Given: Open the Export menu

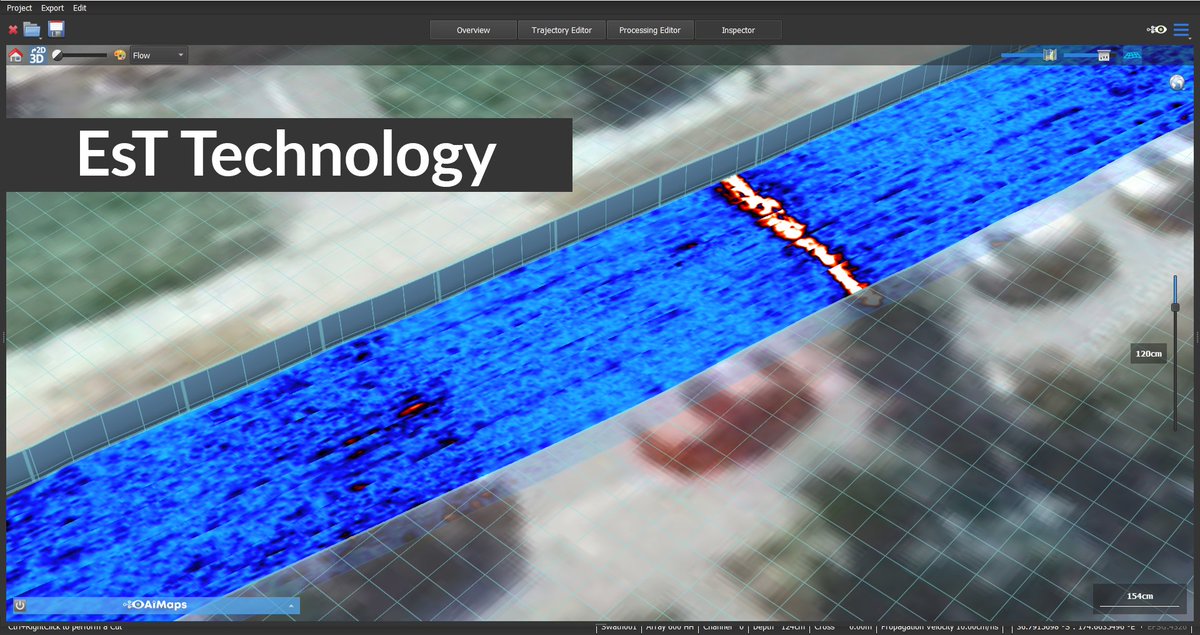Looking at the screenshot, I should [52, 8].
